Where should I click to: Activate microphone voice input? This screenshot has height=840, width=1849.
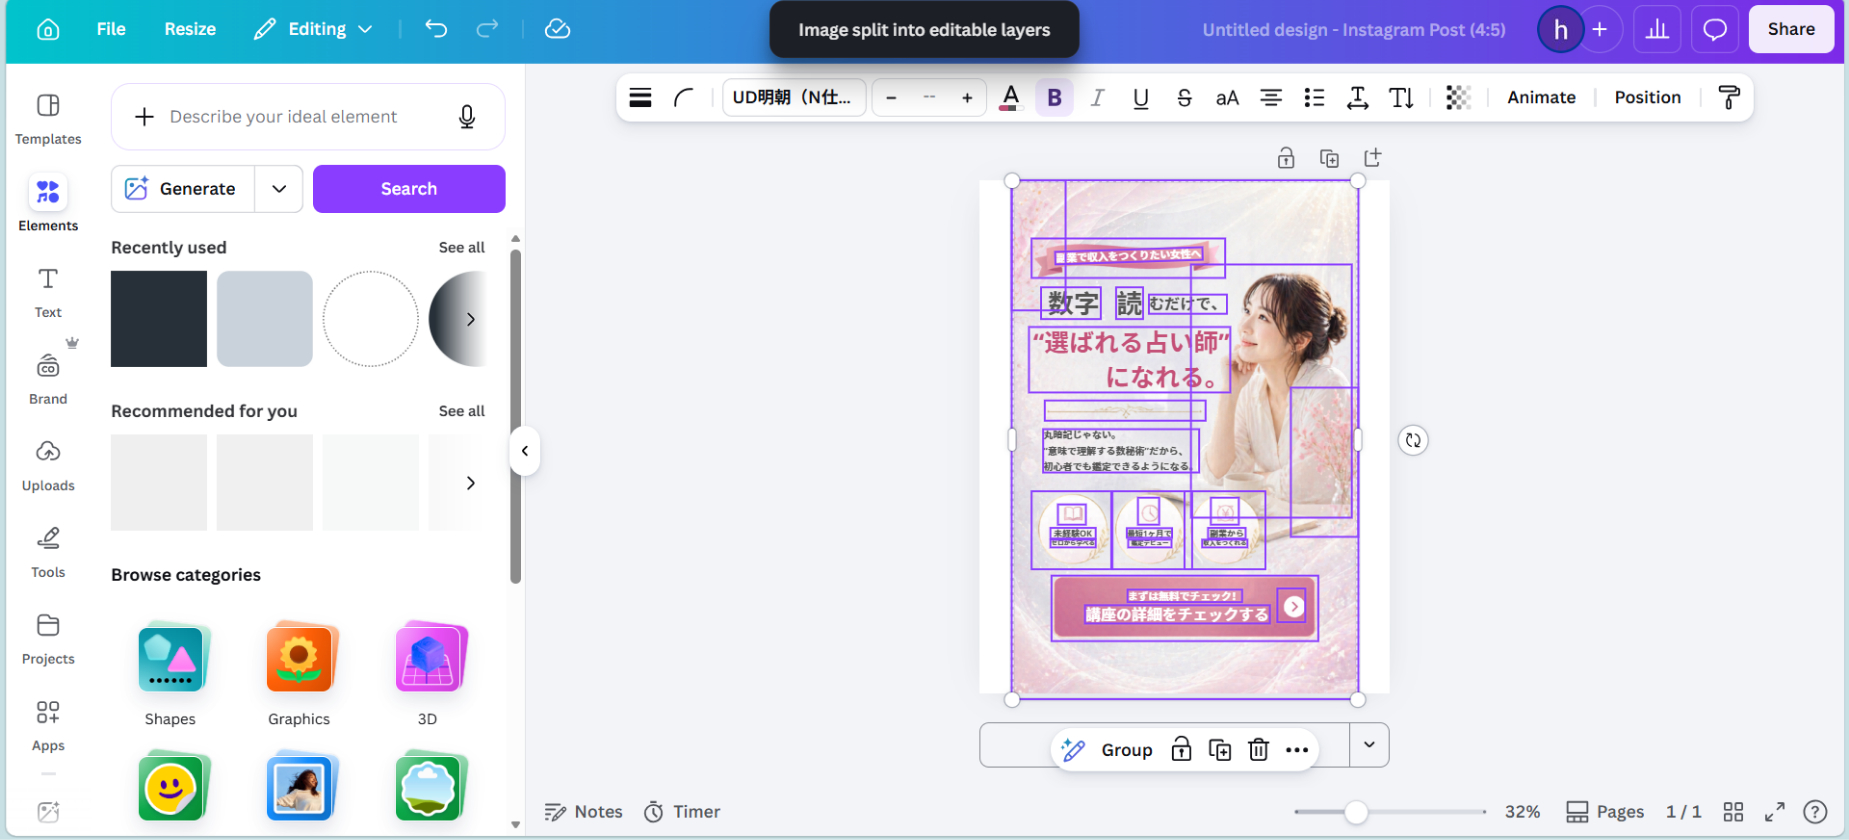pos(467,117)
